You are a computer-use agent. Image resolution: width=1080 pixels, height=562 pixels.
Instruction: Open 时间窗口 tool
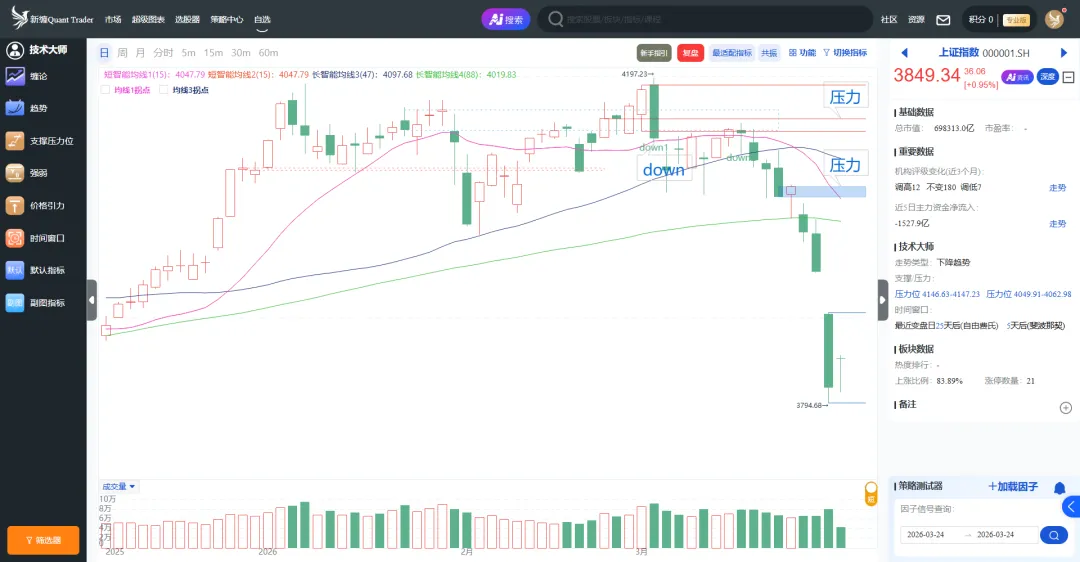pos(36,238)
